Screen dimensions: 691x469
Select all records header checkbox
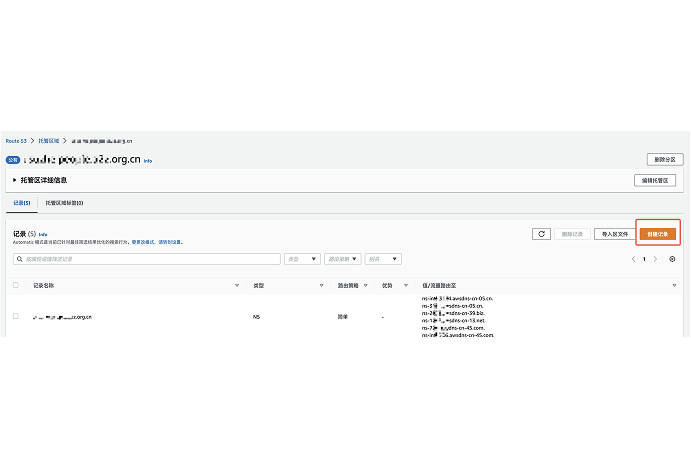[x=15, y=285]
